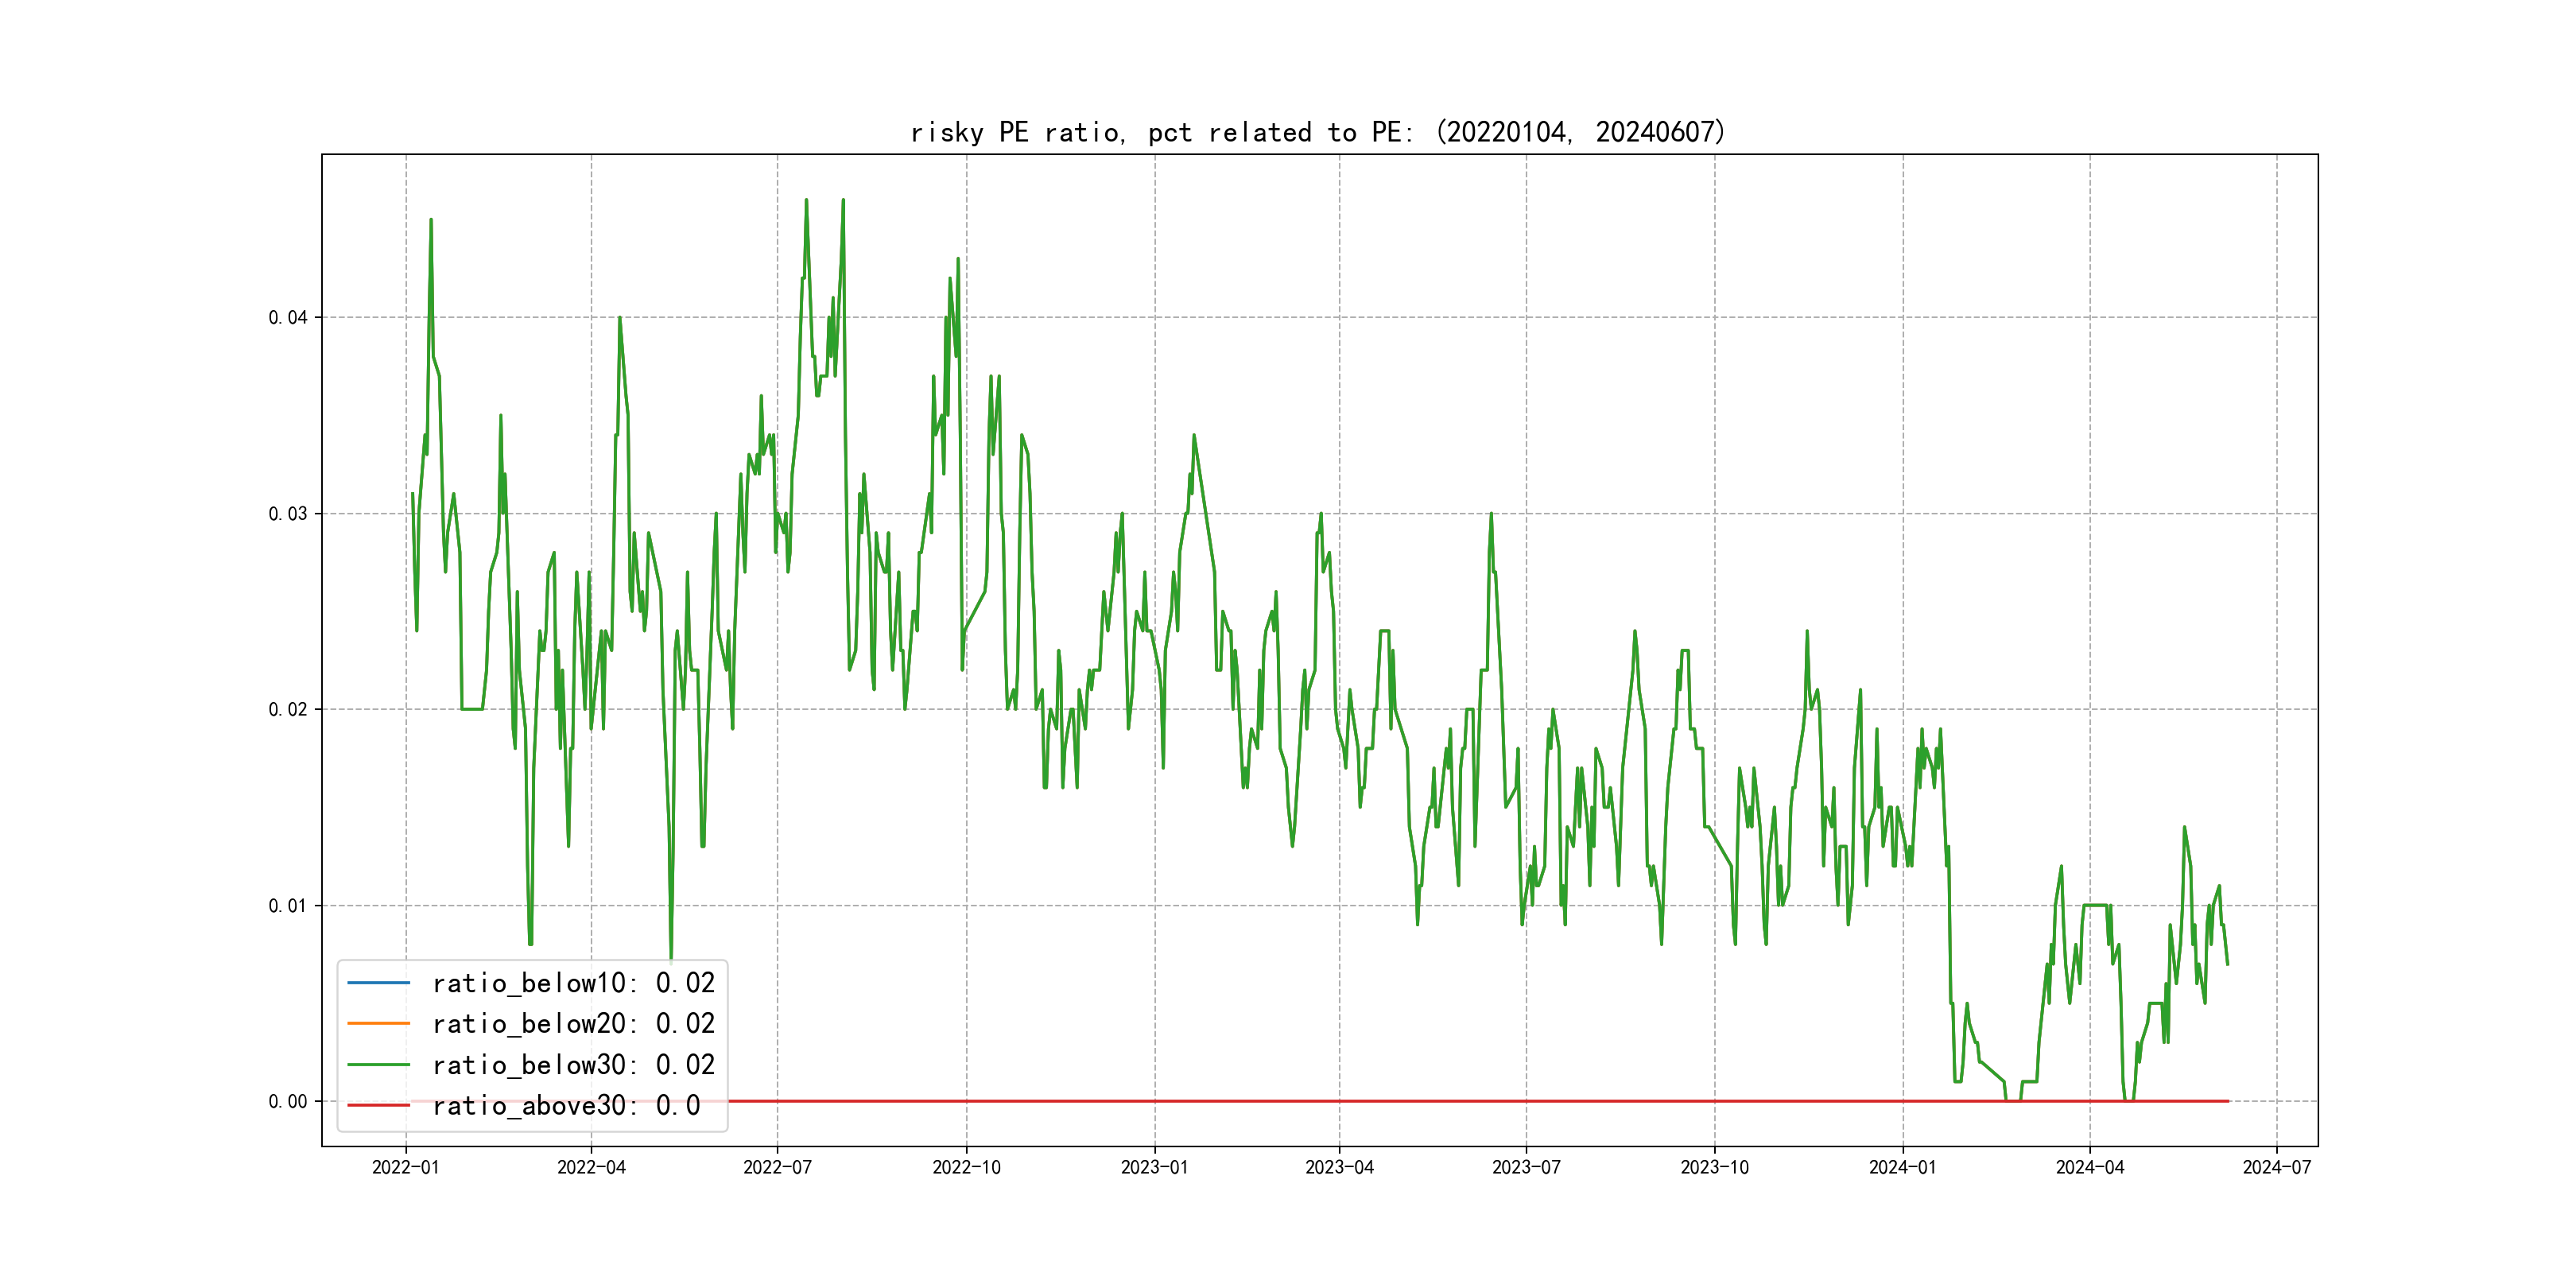Select the ratio_below10: 0.02 legend label

tap(573, 983)
